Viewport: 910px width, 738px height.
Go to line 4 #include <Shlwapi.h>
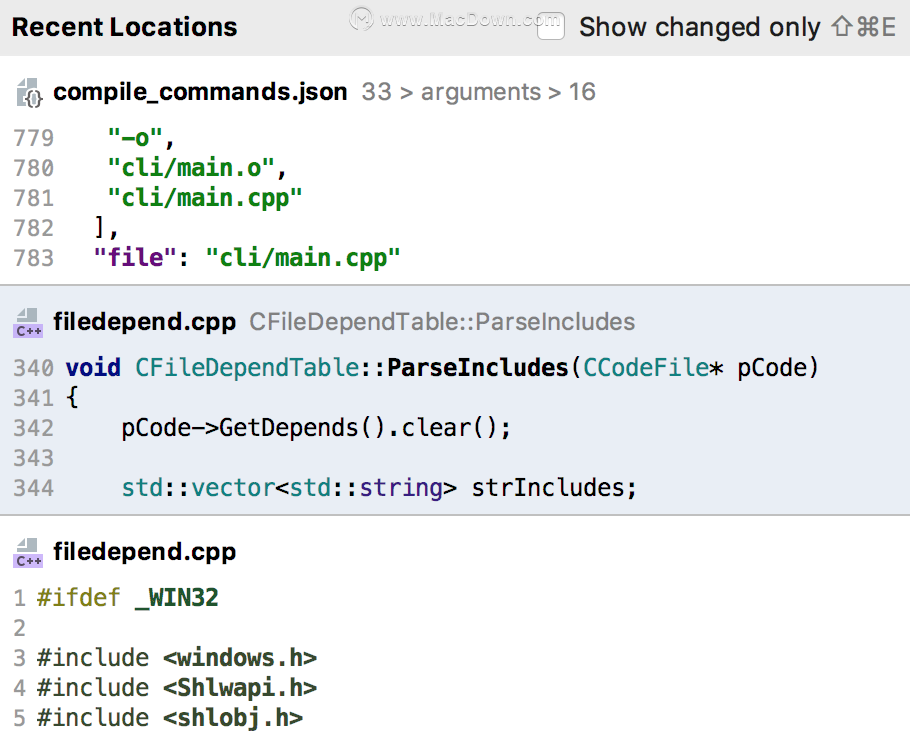tap(176, 688)
